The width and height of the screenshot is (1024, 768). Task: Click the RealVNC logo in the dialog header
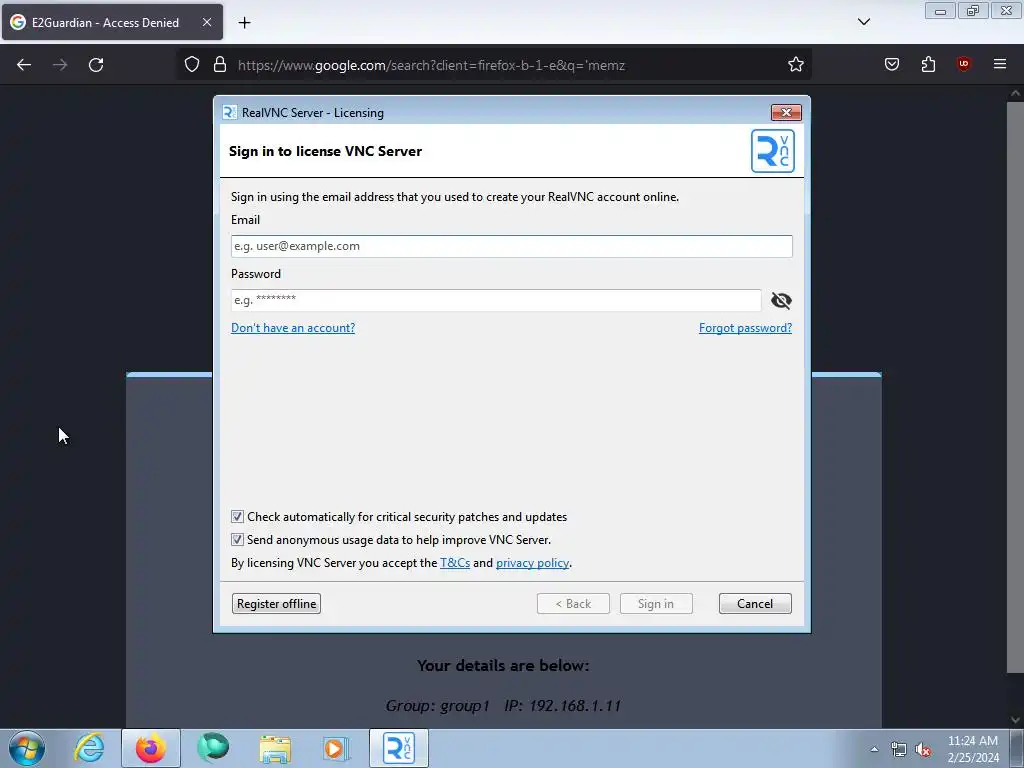point(773,151)
